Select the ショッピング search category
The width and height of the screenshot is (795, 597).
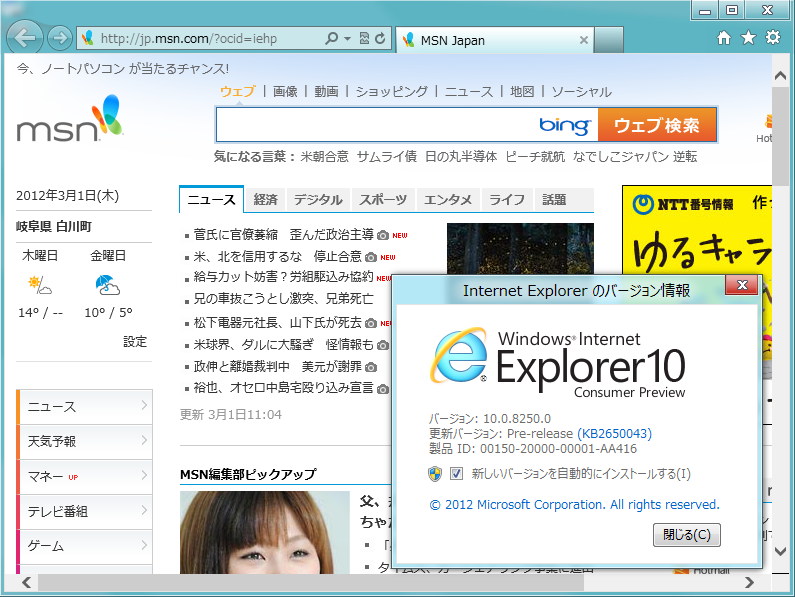[x=391, y=91]
